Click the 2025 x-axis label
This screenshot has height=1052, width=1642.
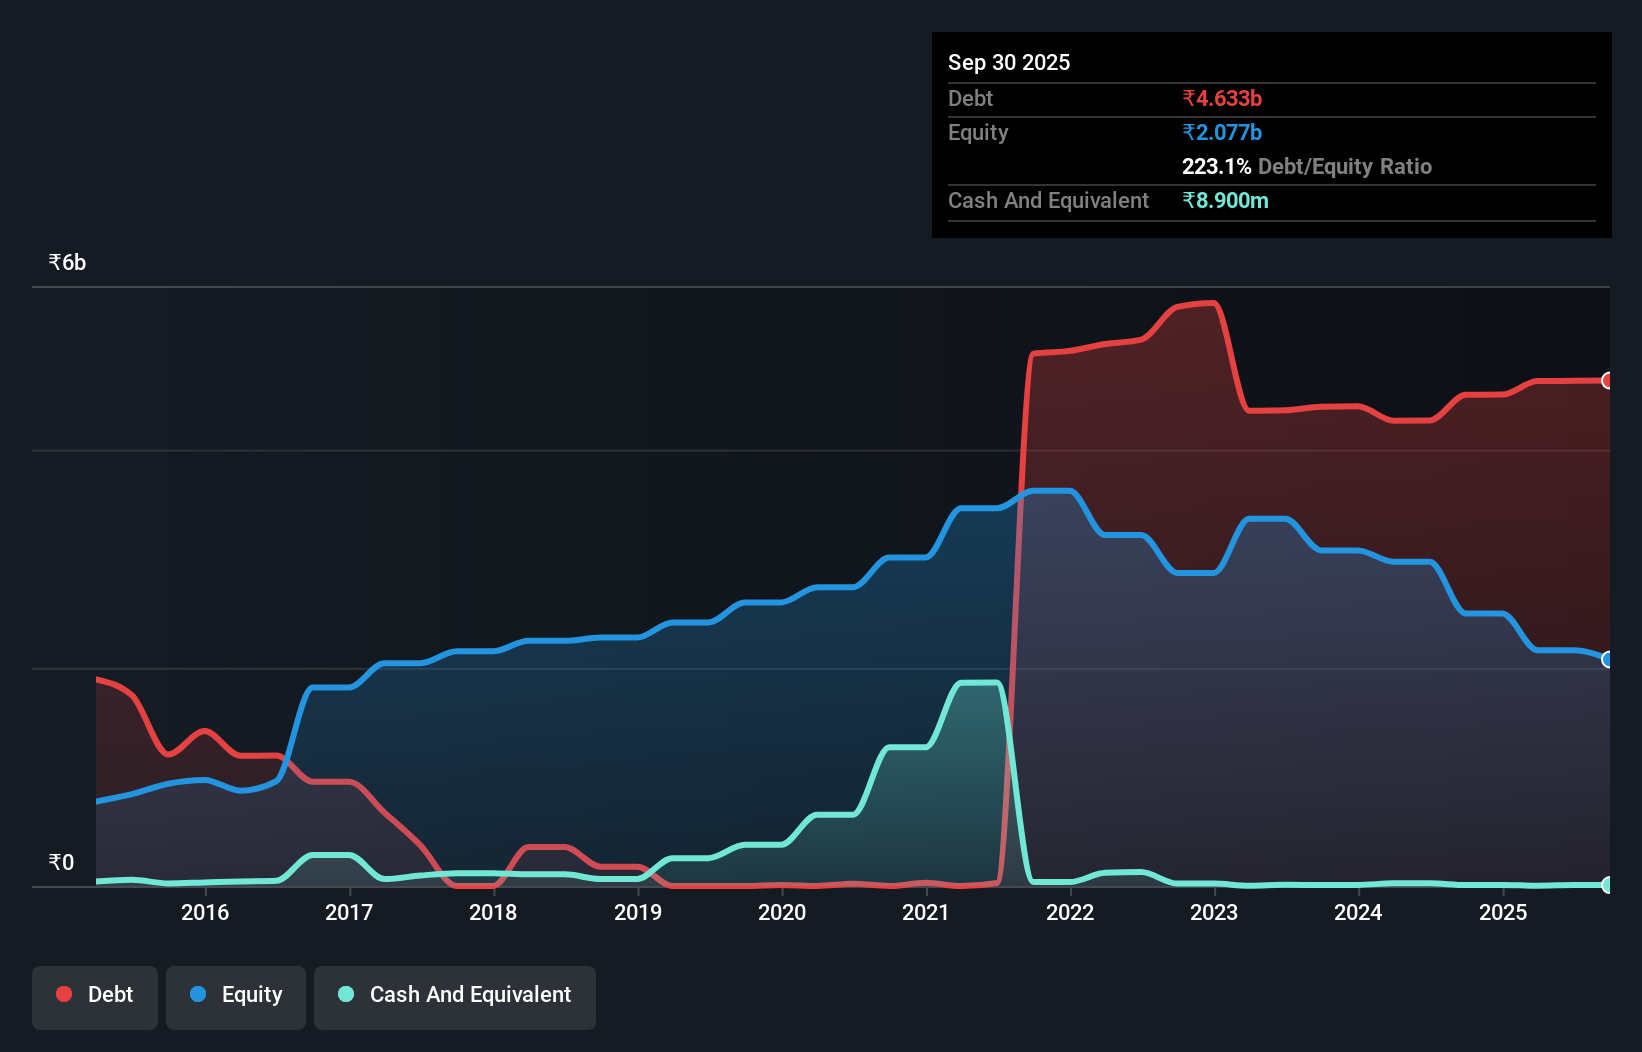point(1503,912)
